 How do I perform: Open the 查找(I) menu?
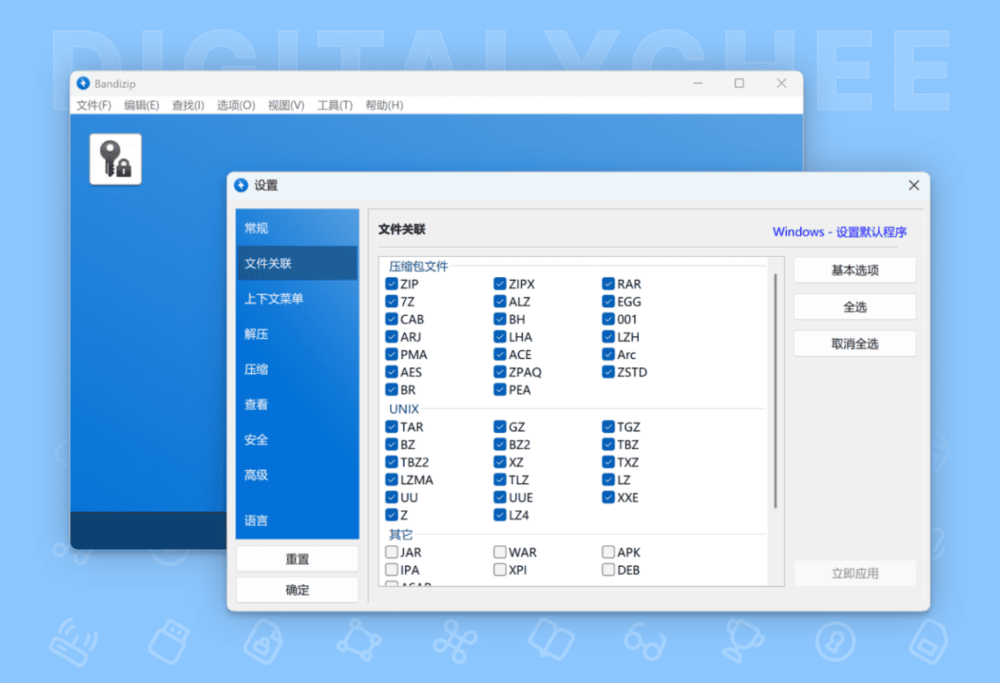point(188,105)
